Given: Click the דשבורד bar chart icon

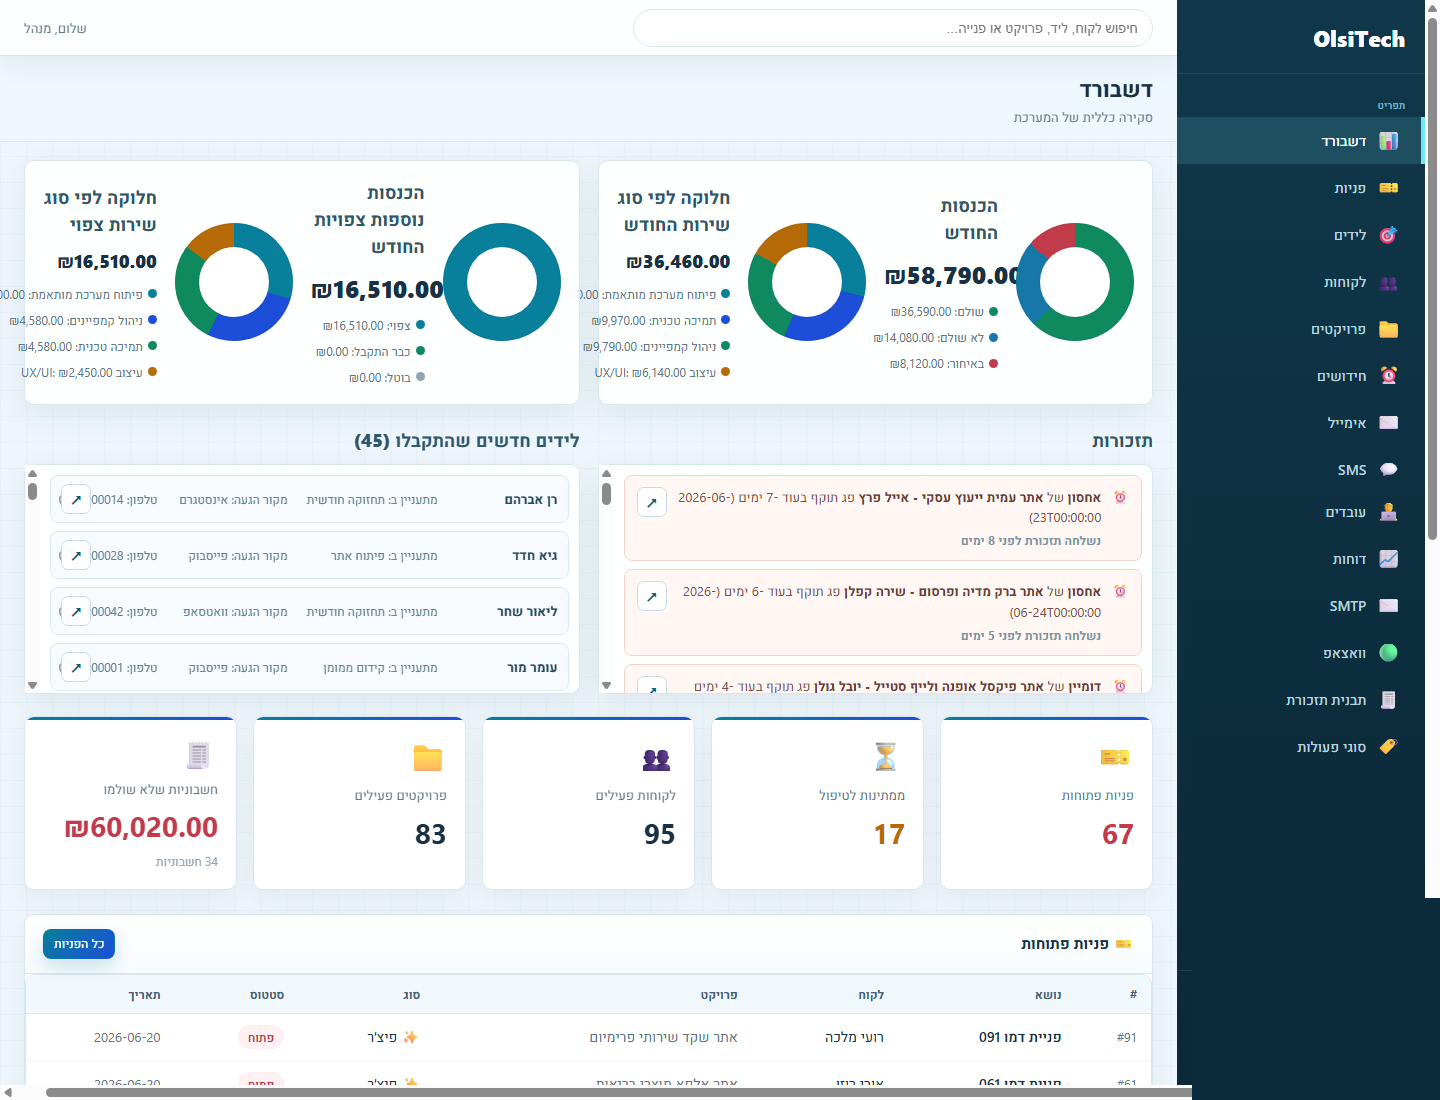Looking at the screenshot, I should (1388, 141).
